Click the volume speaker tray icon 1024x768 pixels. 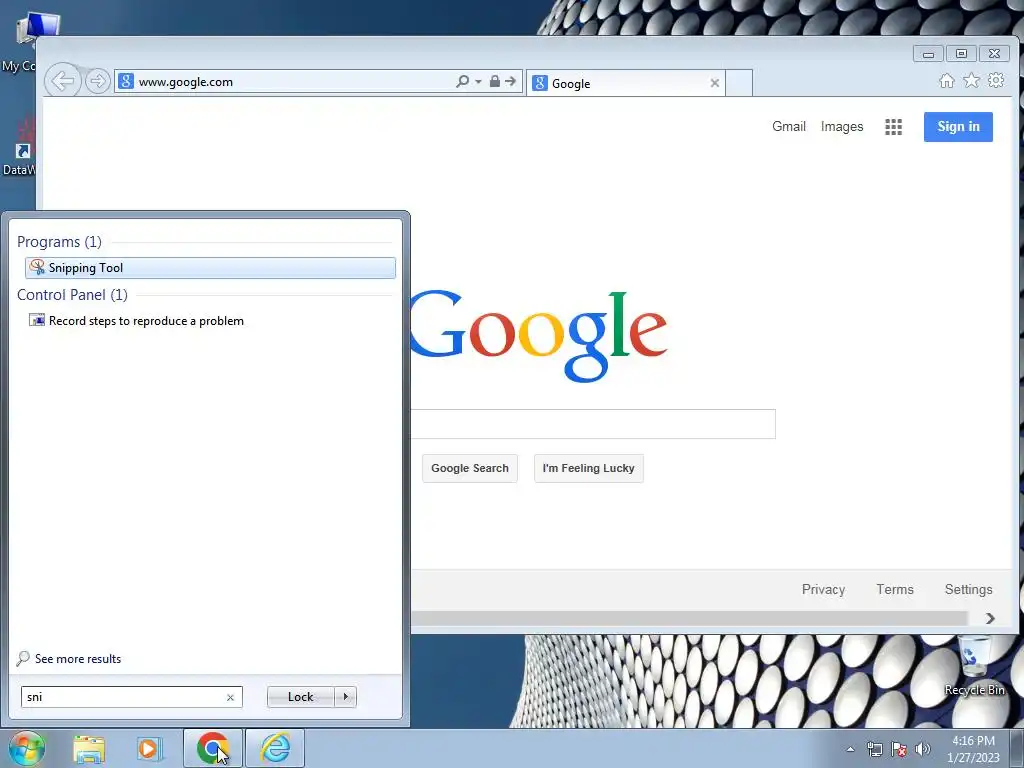[923, 749]
